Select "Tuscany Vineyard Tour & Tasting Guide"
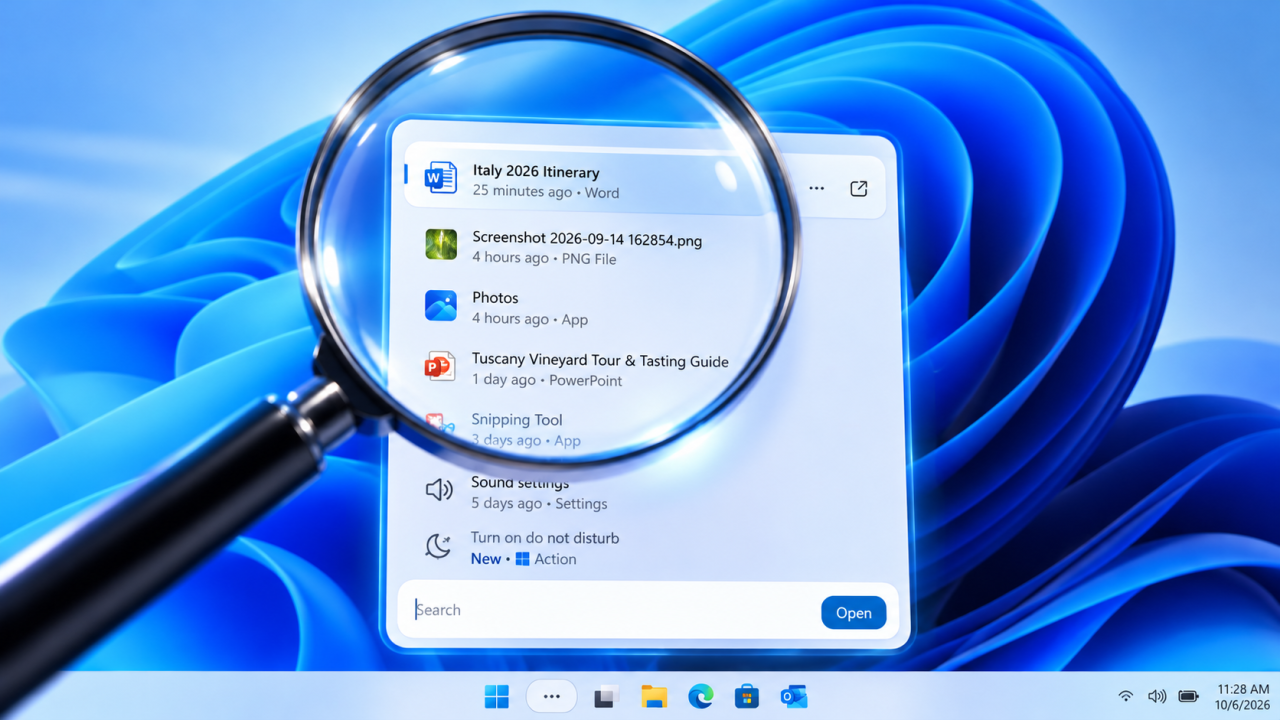Viewport: 1280px width, 720px height. tap(600, 361)
